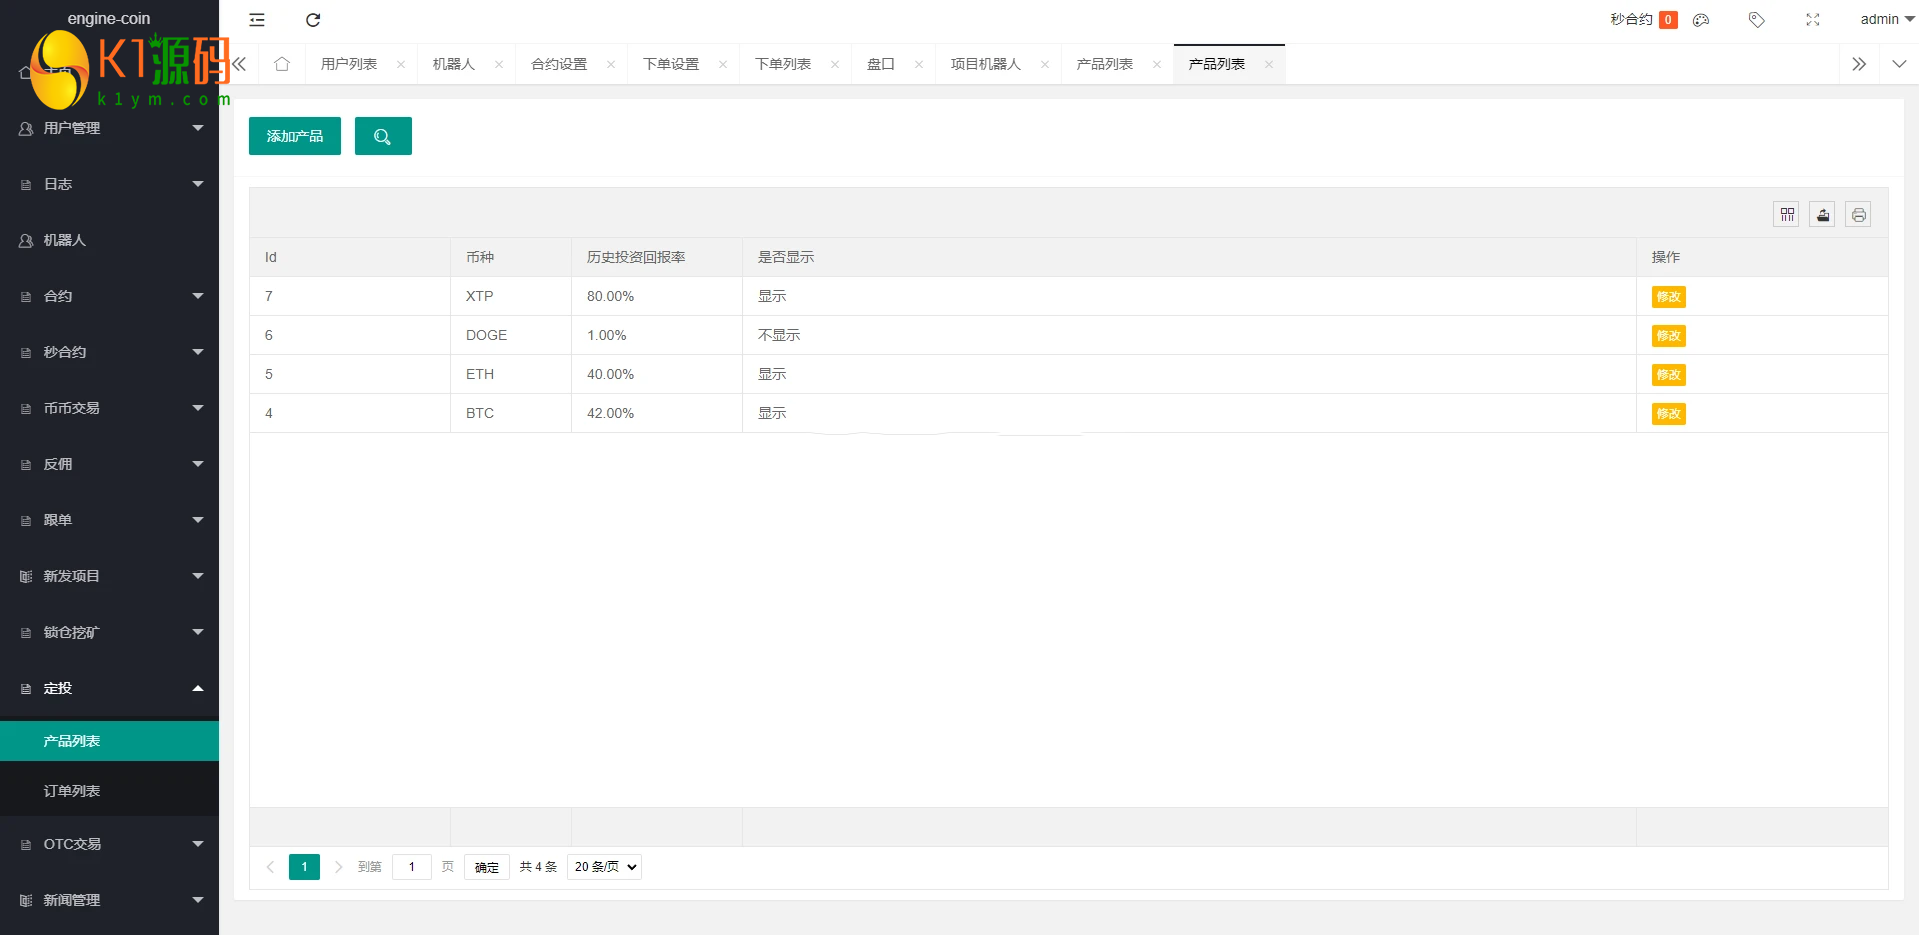Collapse the 定投 sidebar menu
1919x935 pixels.
tap(109, 688)
